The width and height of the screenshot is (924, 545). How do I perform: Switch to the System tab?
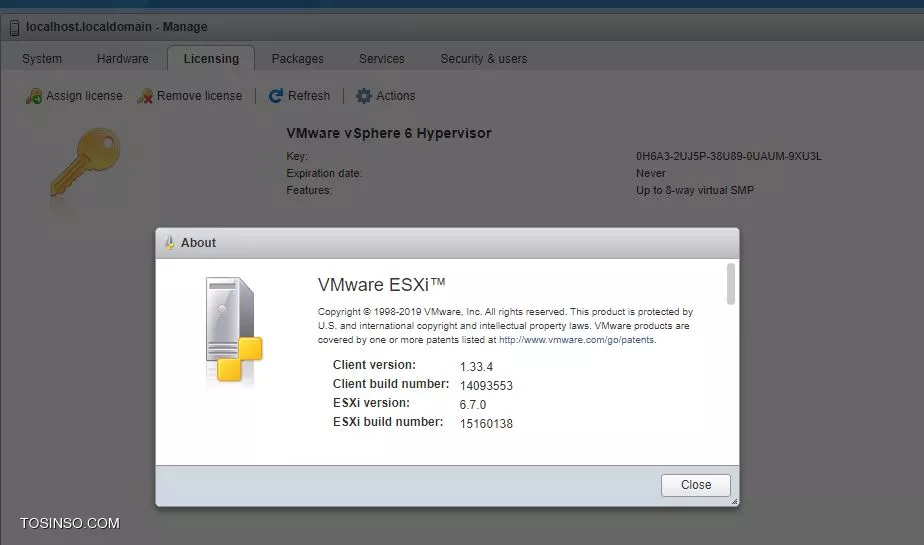[42, 59]
